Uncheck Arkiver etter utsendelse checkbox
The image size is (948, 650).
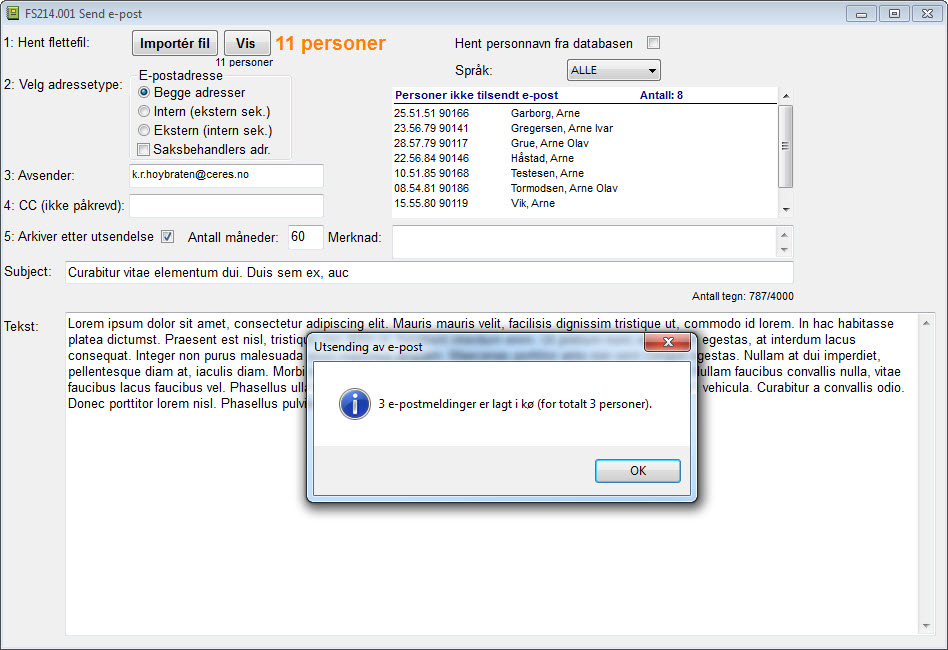[x=167, y=237]
